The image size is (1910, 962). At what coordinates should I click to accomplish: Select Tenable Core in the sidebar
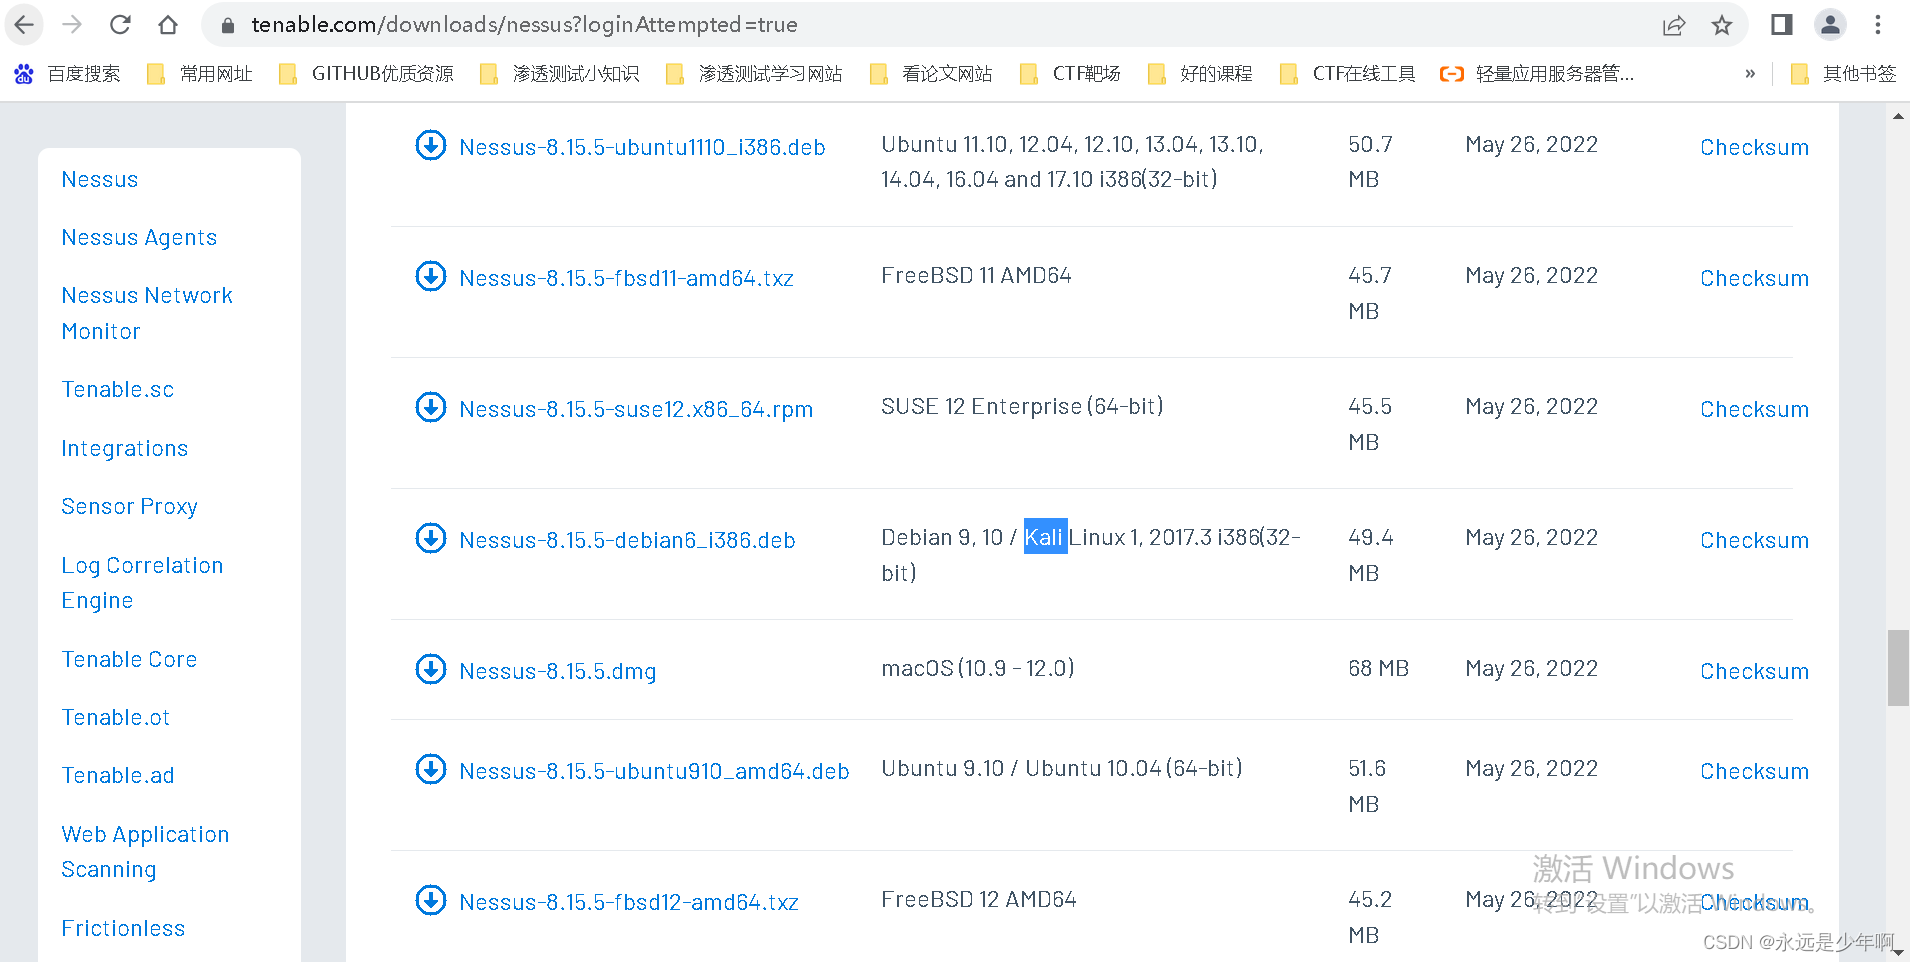click(x=129, y=660)
